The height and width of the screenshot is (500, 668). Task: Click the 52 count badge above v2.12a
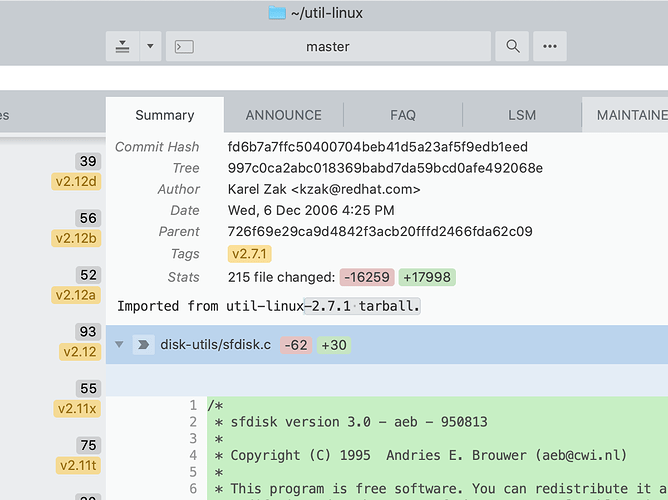pos(88,275)
